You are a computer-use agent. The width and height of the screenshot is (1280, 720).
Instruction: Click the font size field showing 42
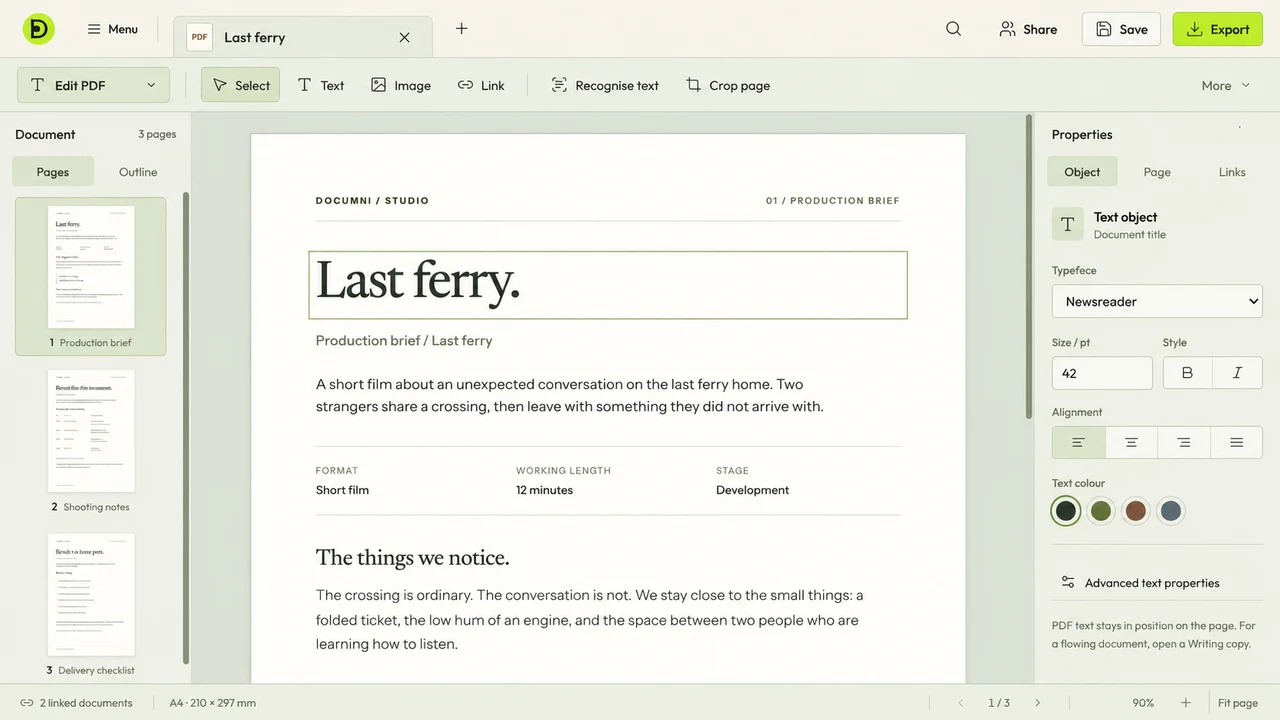point(1102,373)
